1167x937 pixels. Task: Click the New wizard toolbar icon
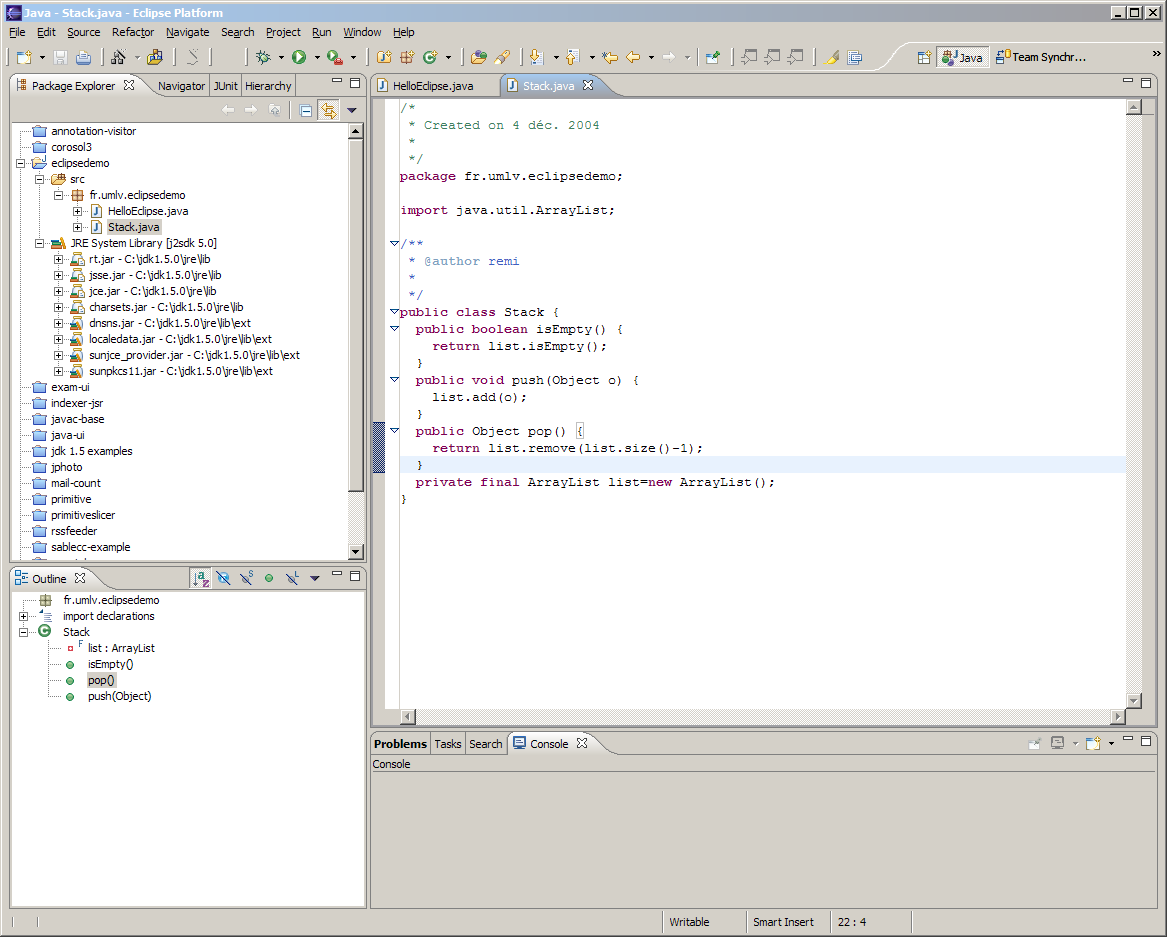coord(24,58)
